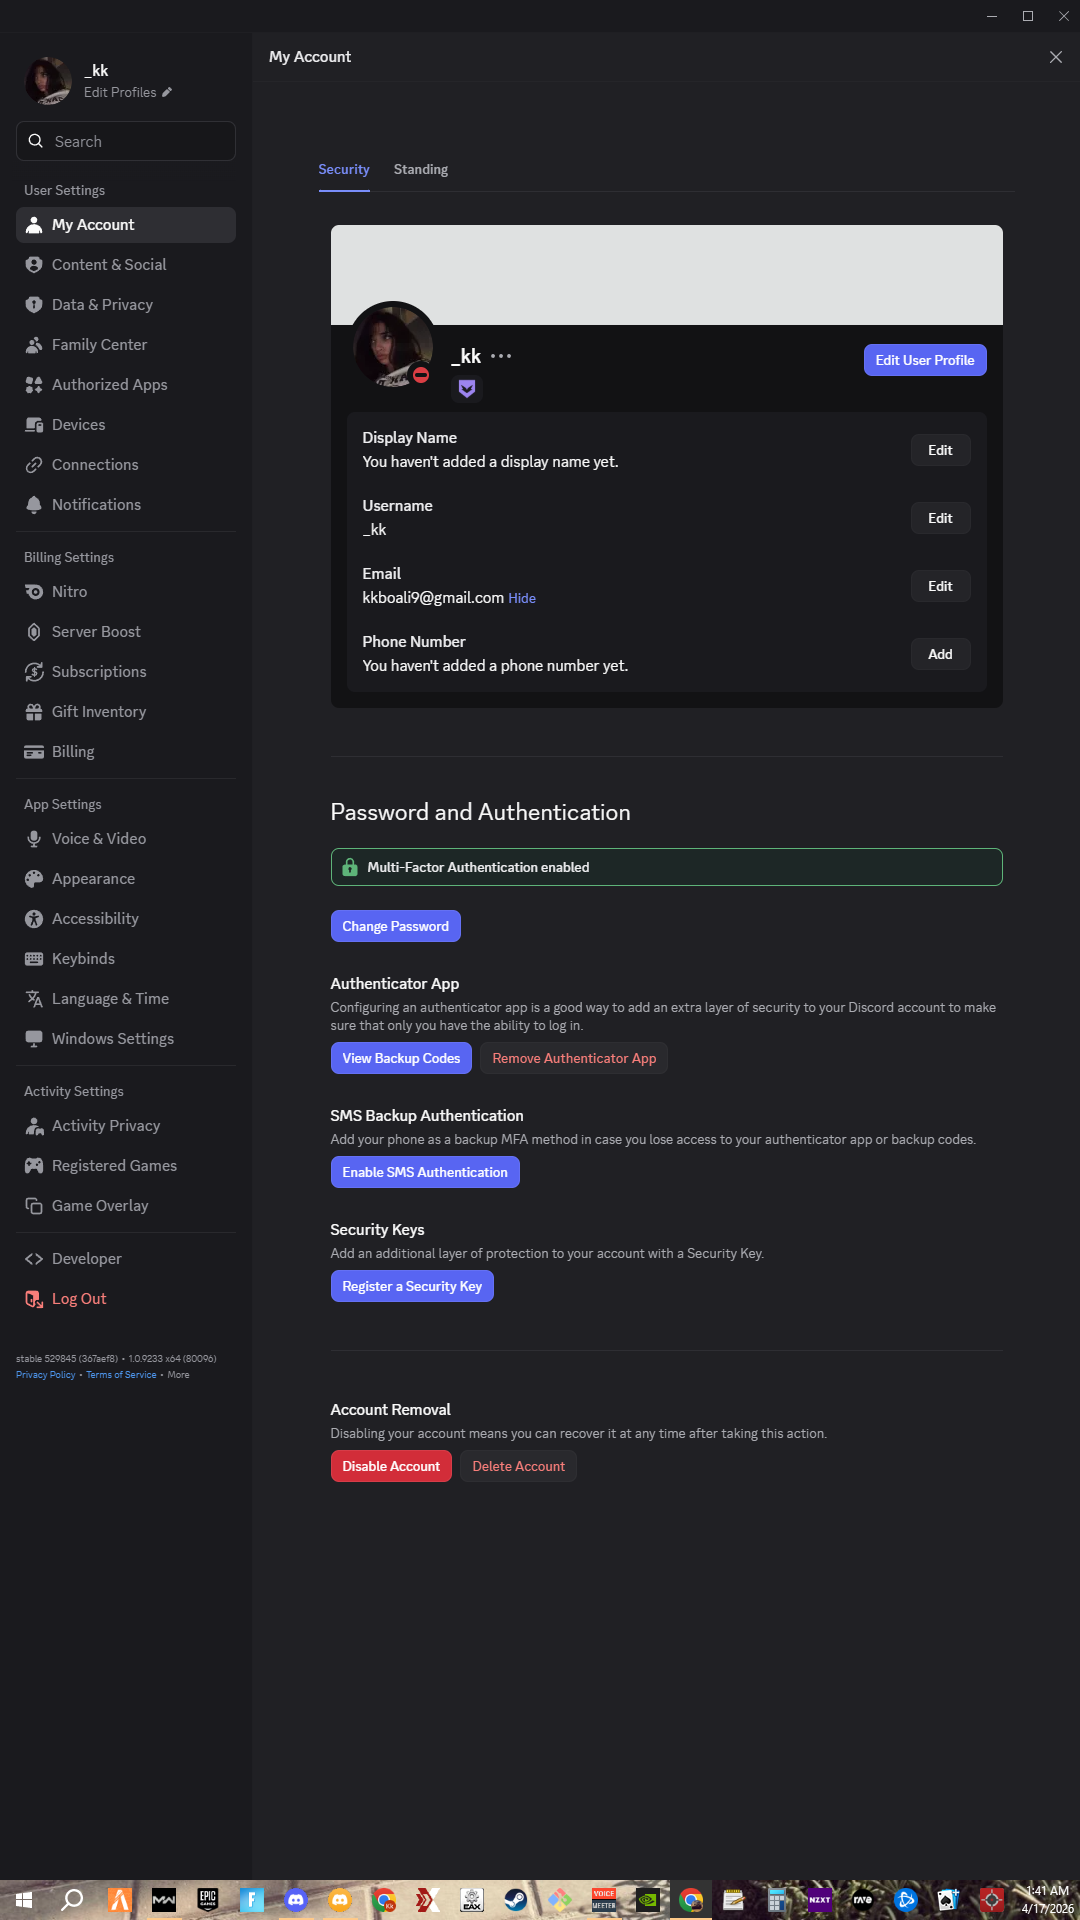Switch to the Standing tab
The height and width of the screenshot is (1920, 1080).
click(421, 170)
